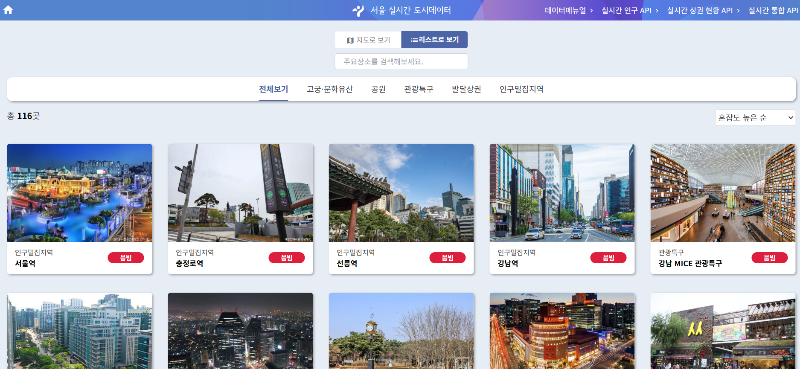The width and height of the screenshot is (800, 369).
Task: Go to the home icon in header
Action: pyautogui.click(x=8, y=10)
